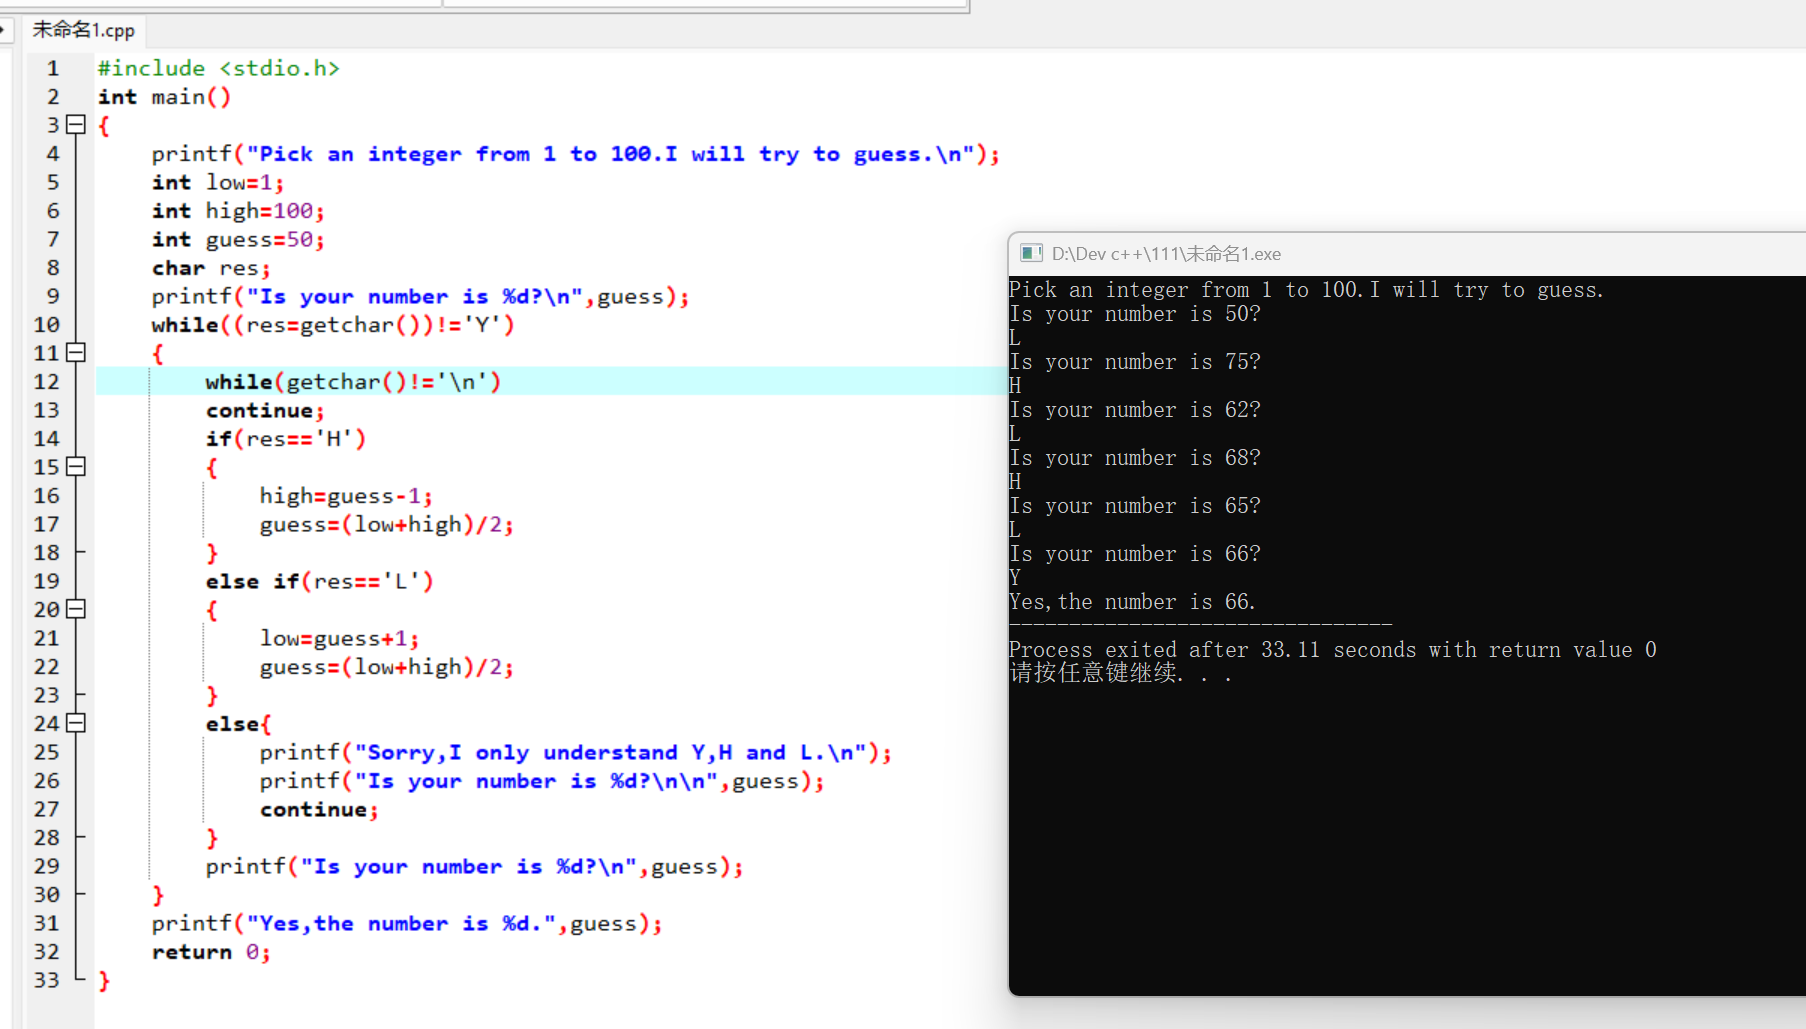The height and width of the screenshot is (1029, 1806).
Task: Collapse the fold marker on line 20
Action: click(x=76, y=608)
